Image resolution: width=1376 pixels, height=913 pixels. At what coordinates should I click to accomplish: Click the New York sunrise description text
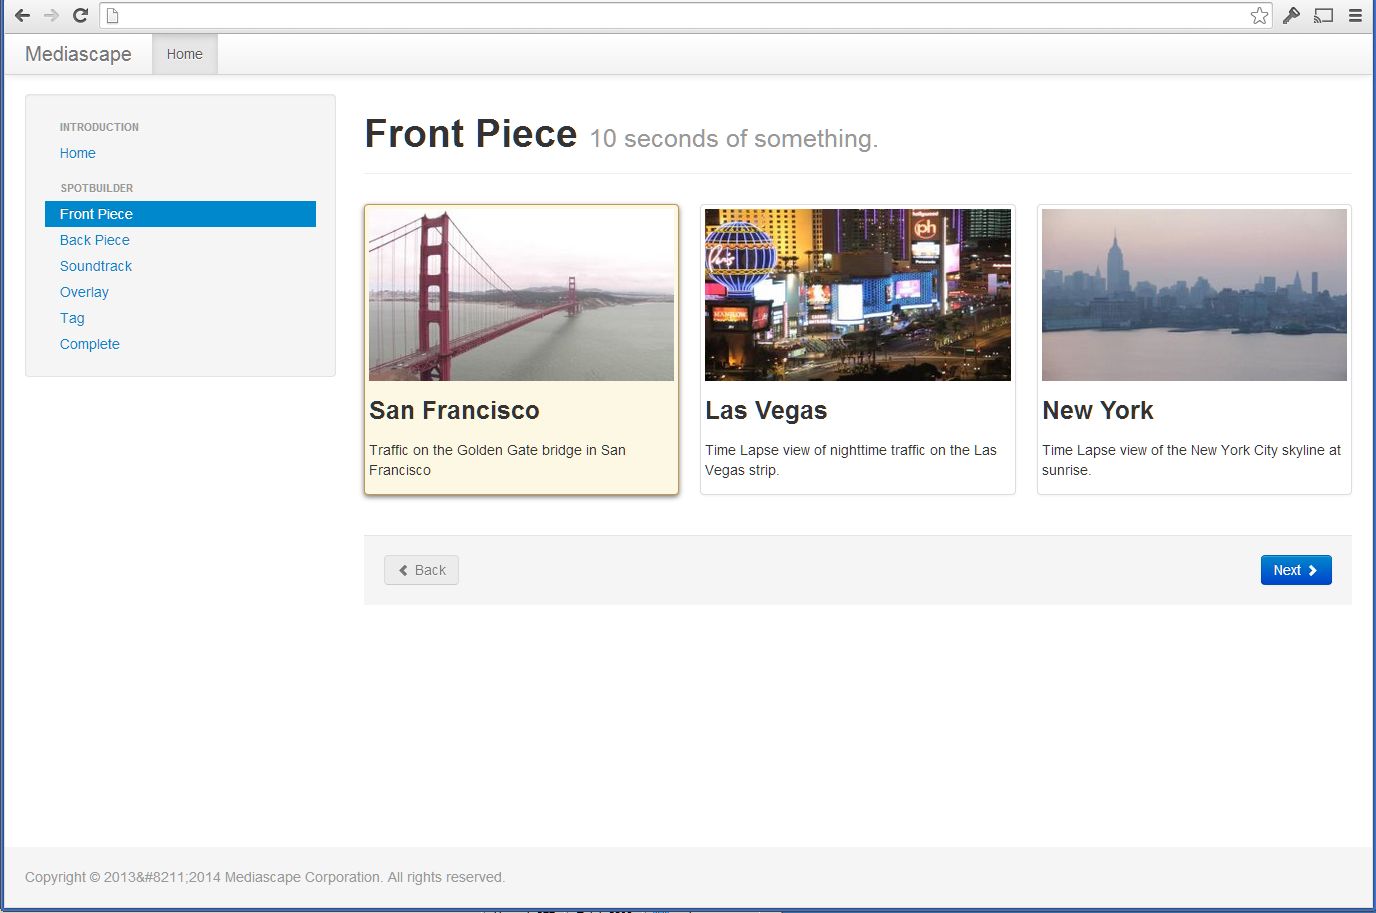coord(1191,460)
